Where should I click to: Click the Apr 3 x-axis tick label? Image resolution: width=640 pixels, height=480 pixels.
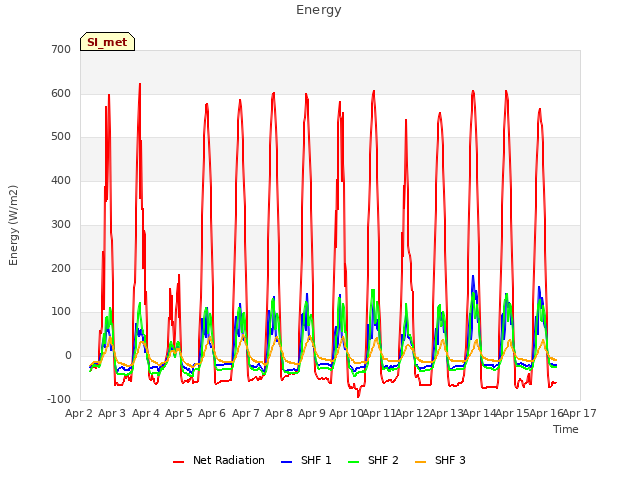click(x=112, y=413)
